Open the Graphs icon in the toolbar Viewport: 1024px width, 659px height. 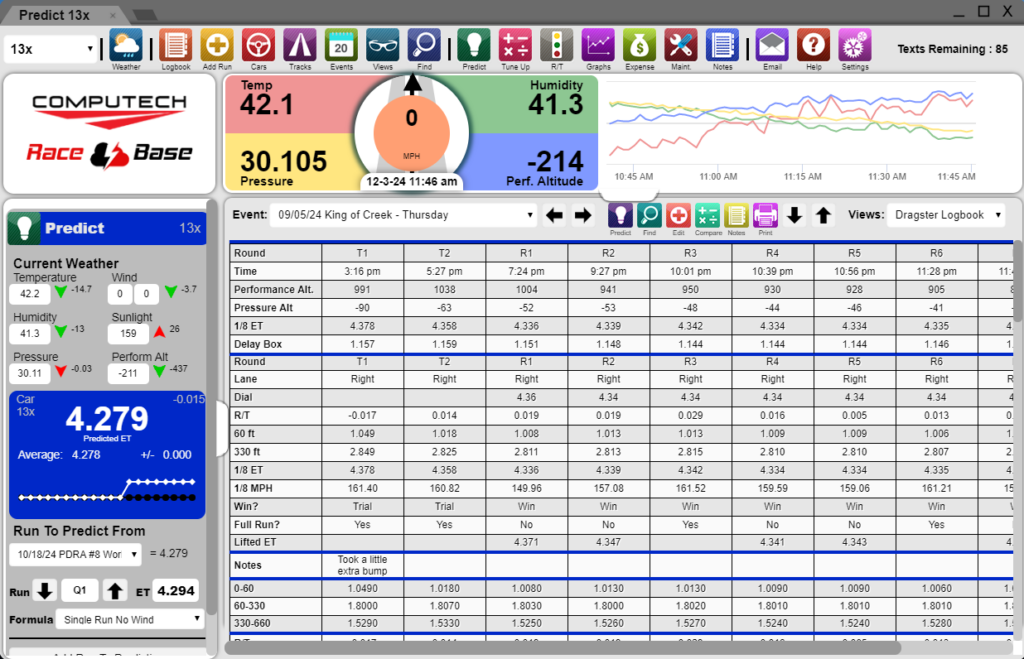[598, 46]
